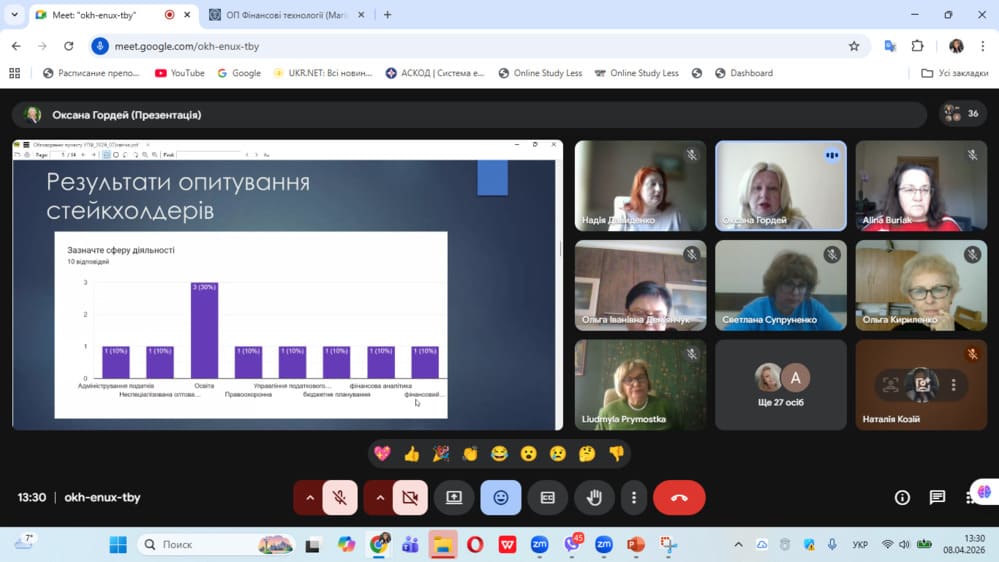Raise hand in the meeting
Screen dimensions: 999x562
click(x=594, y=497)
